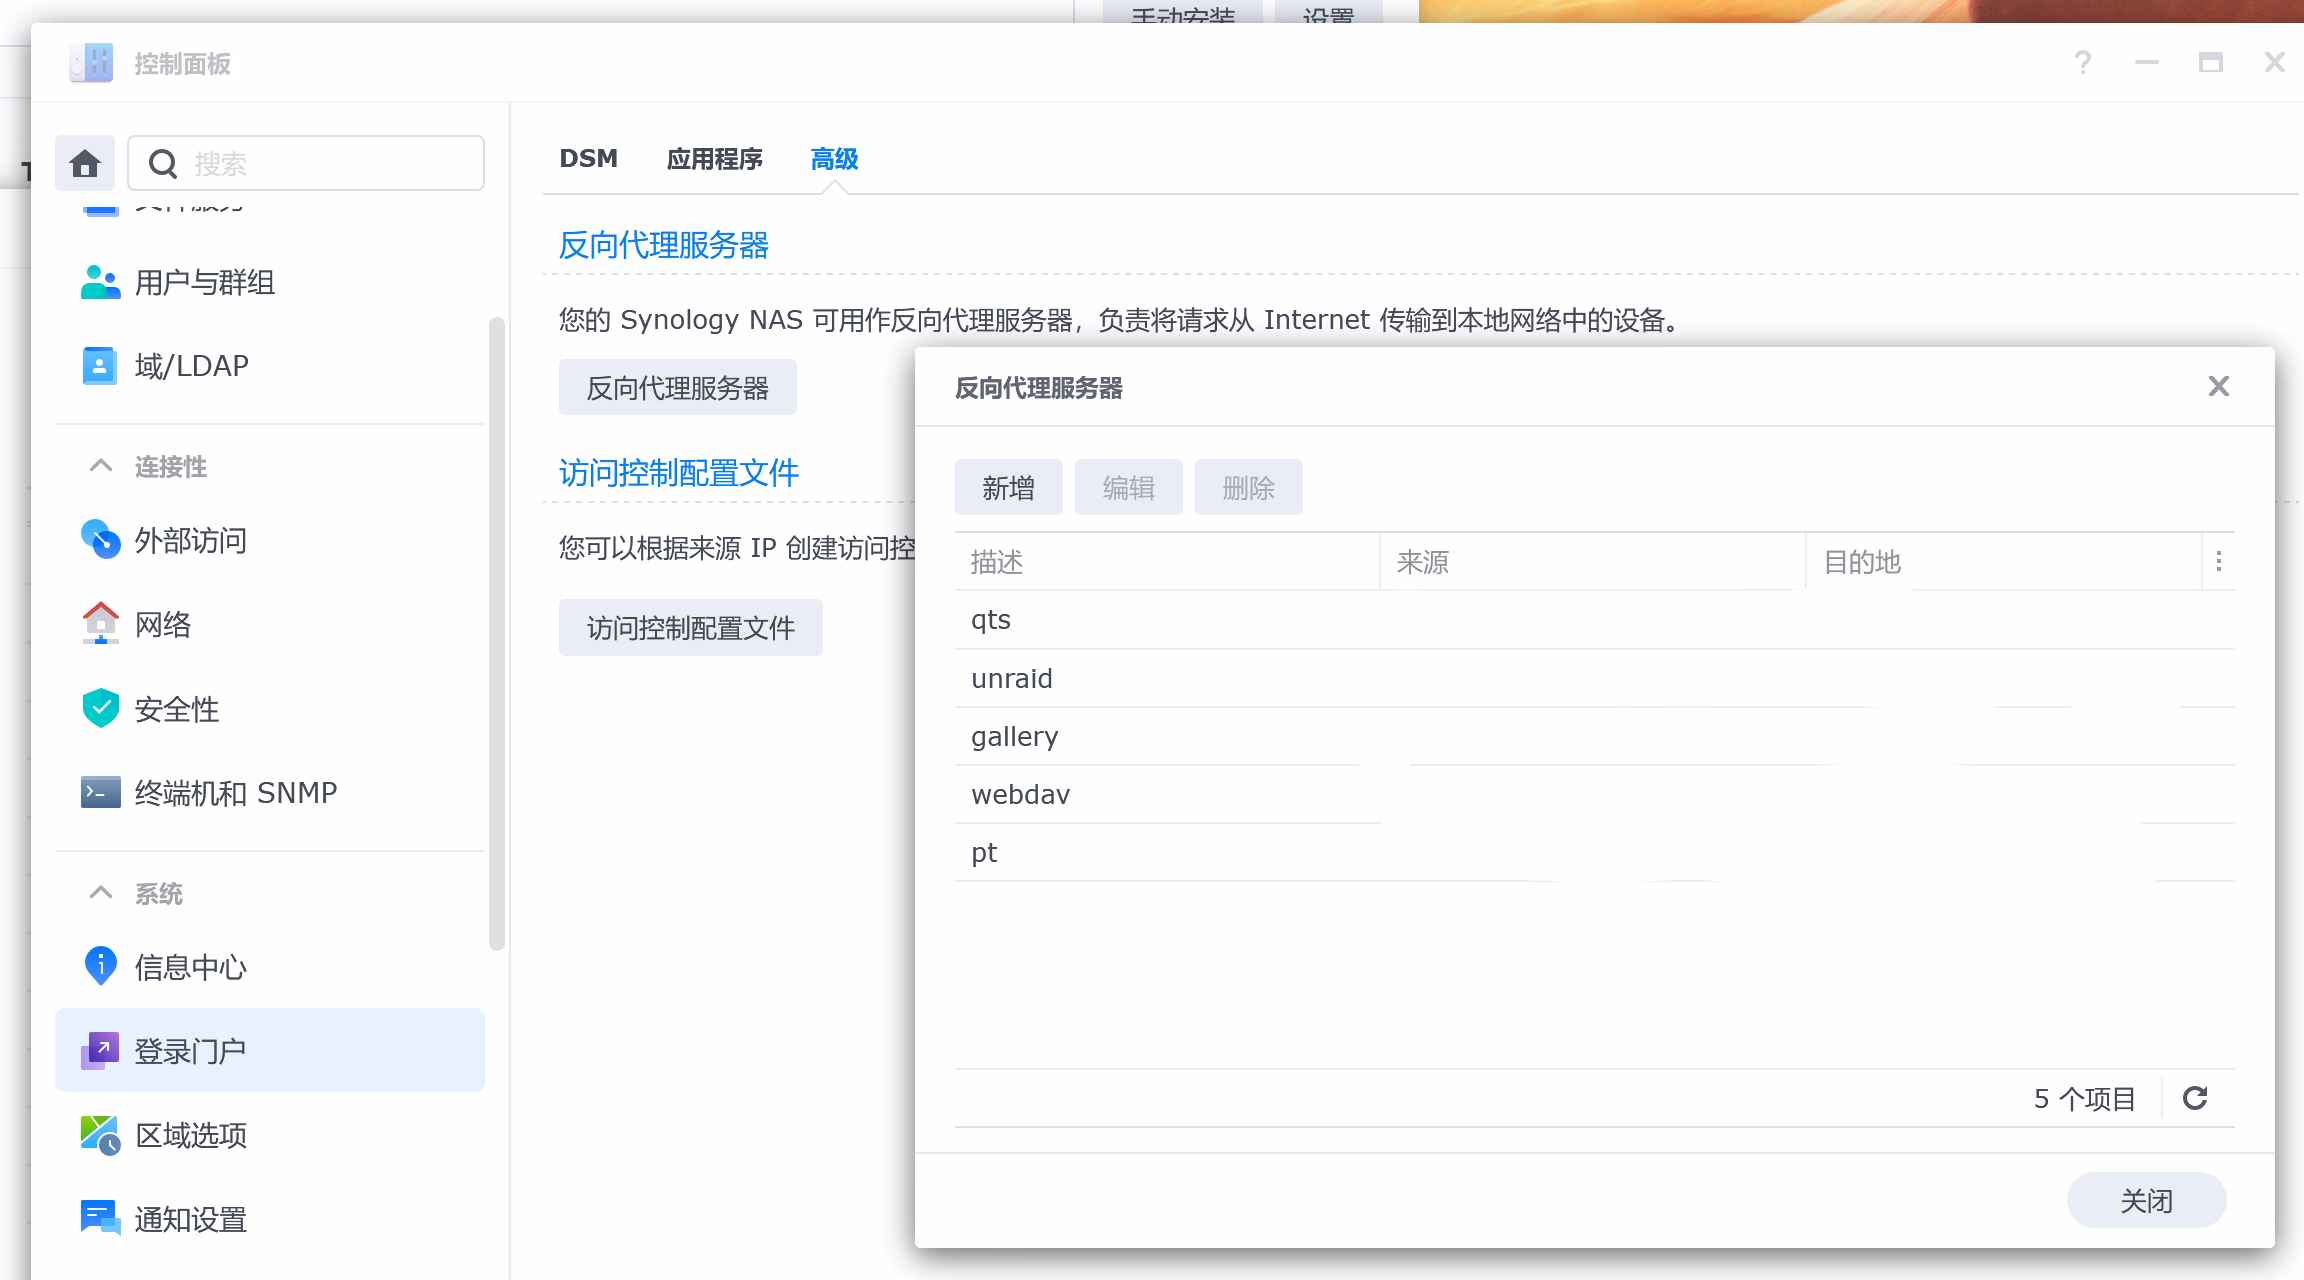Open 安全性 settings
This screenshot has width=2304, height=1280.
[176, 709]
